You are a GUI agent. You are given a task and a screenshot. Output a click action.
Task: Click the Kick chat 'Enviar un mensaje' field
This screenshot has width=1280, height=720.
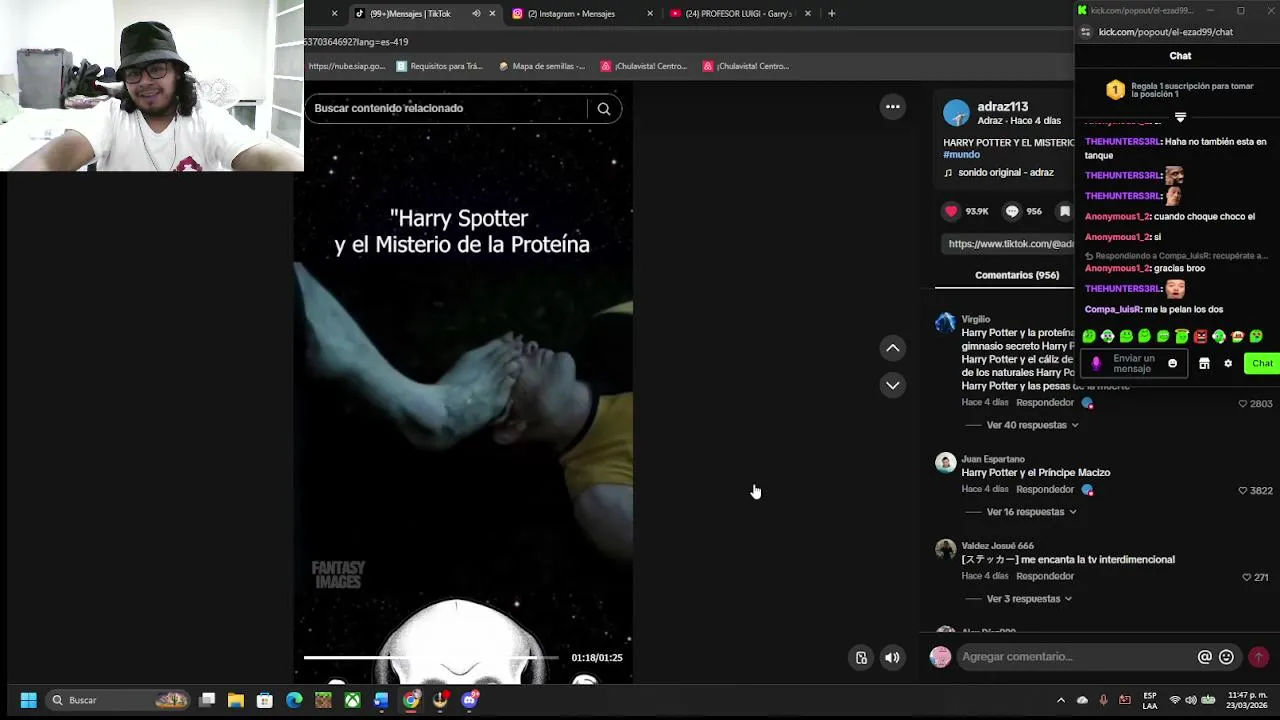[1133, 364]
